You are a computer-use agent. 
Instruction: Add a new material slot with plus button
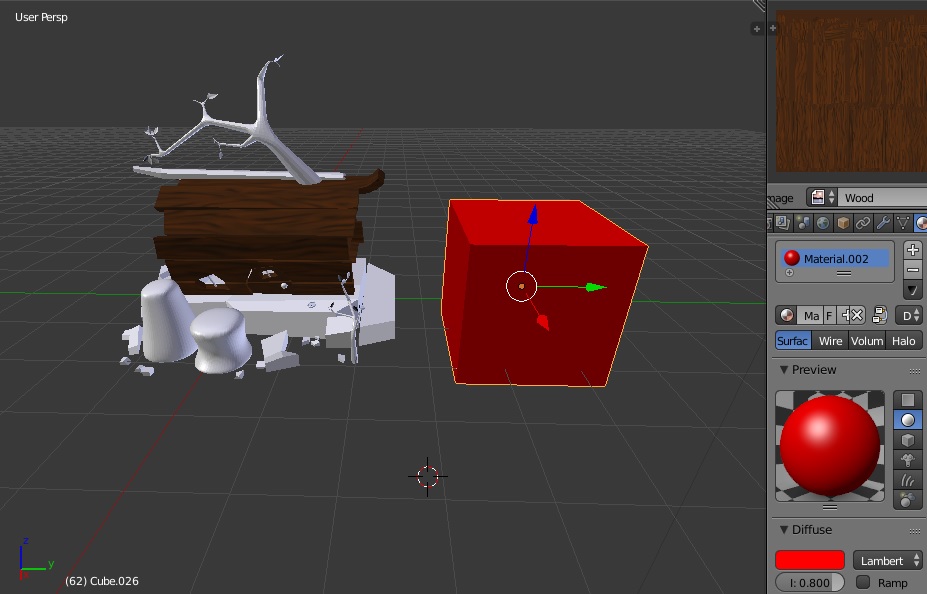912,250
